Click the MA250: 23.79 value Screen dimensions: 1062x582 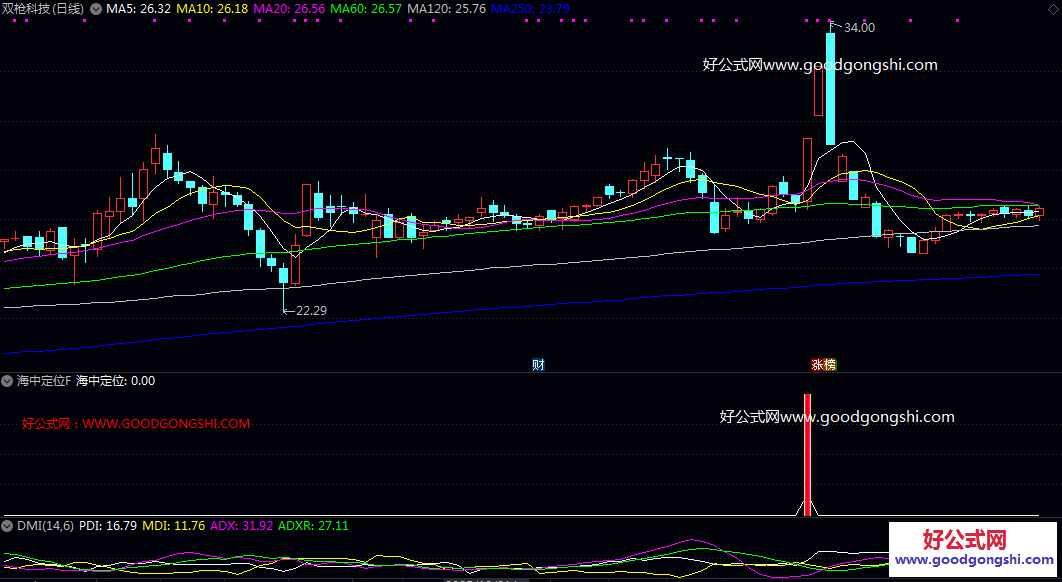[x=530, y=9]
